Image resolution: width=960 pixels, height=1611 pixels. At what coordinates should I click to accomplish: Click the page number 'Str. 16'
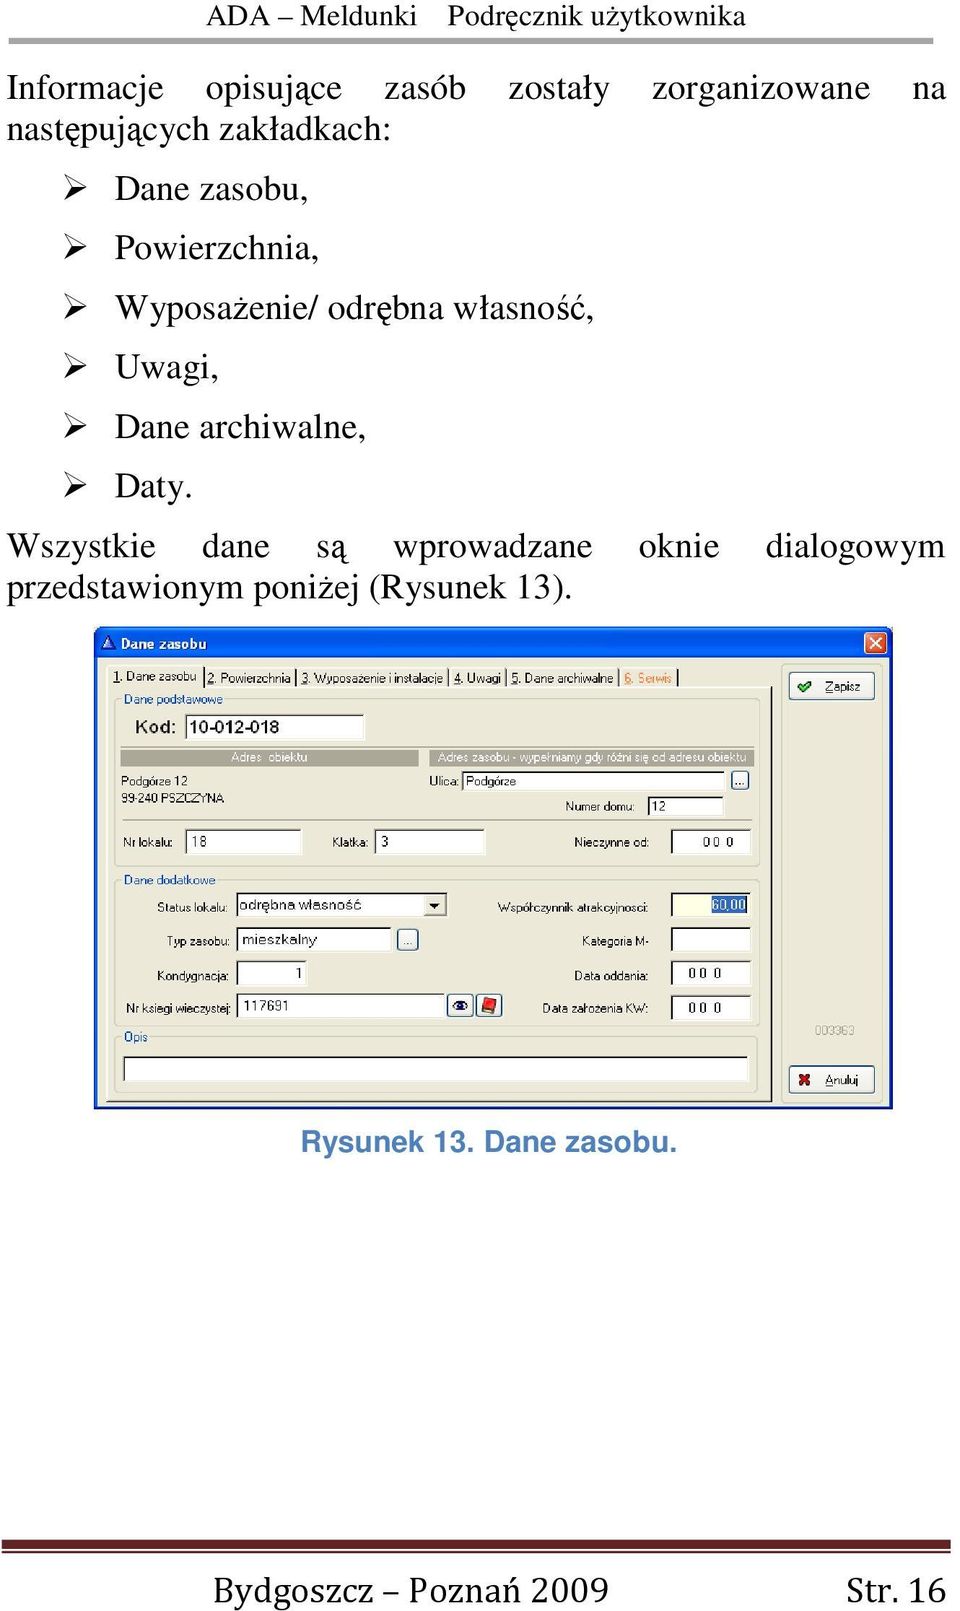895,1590
